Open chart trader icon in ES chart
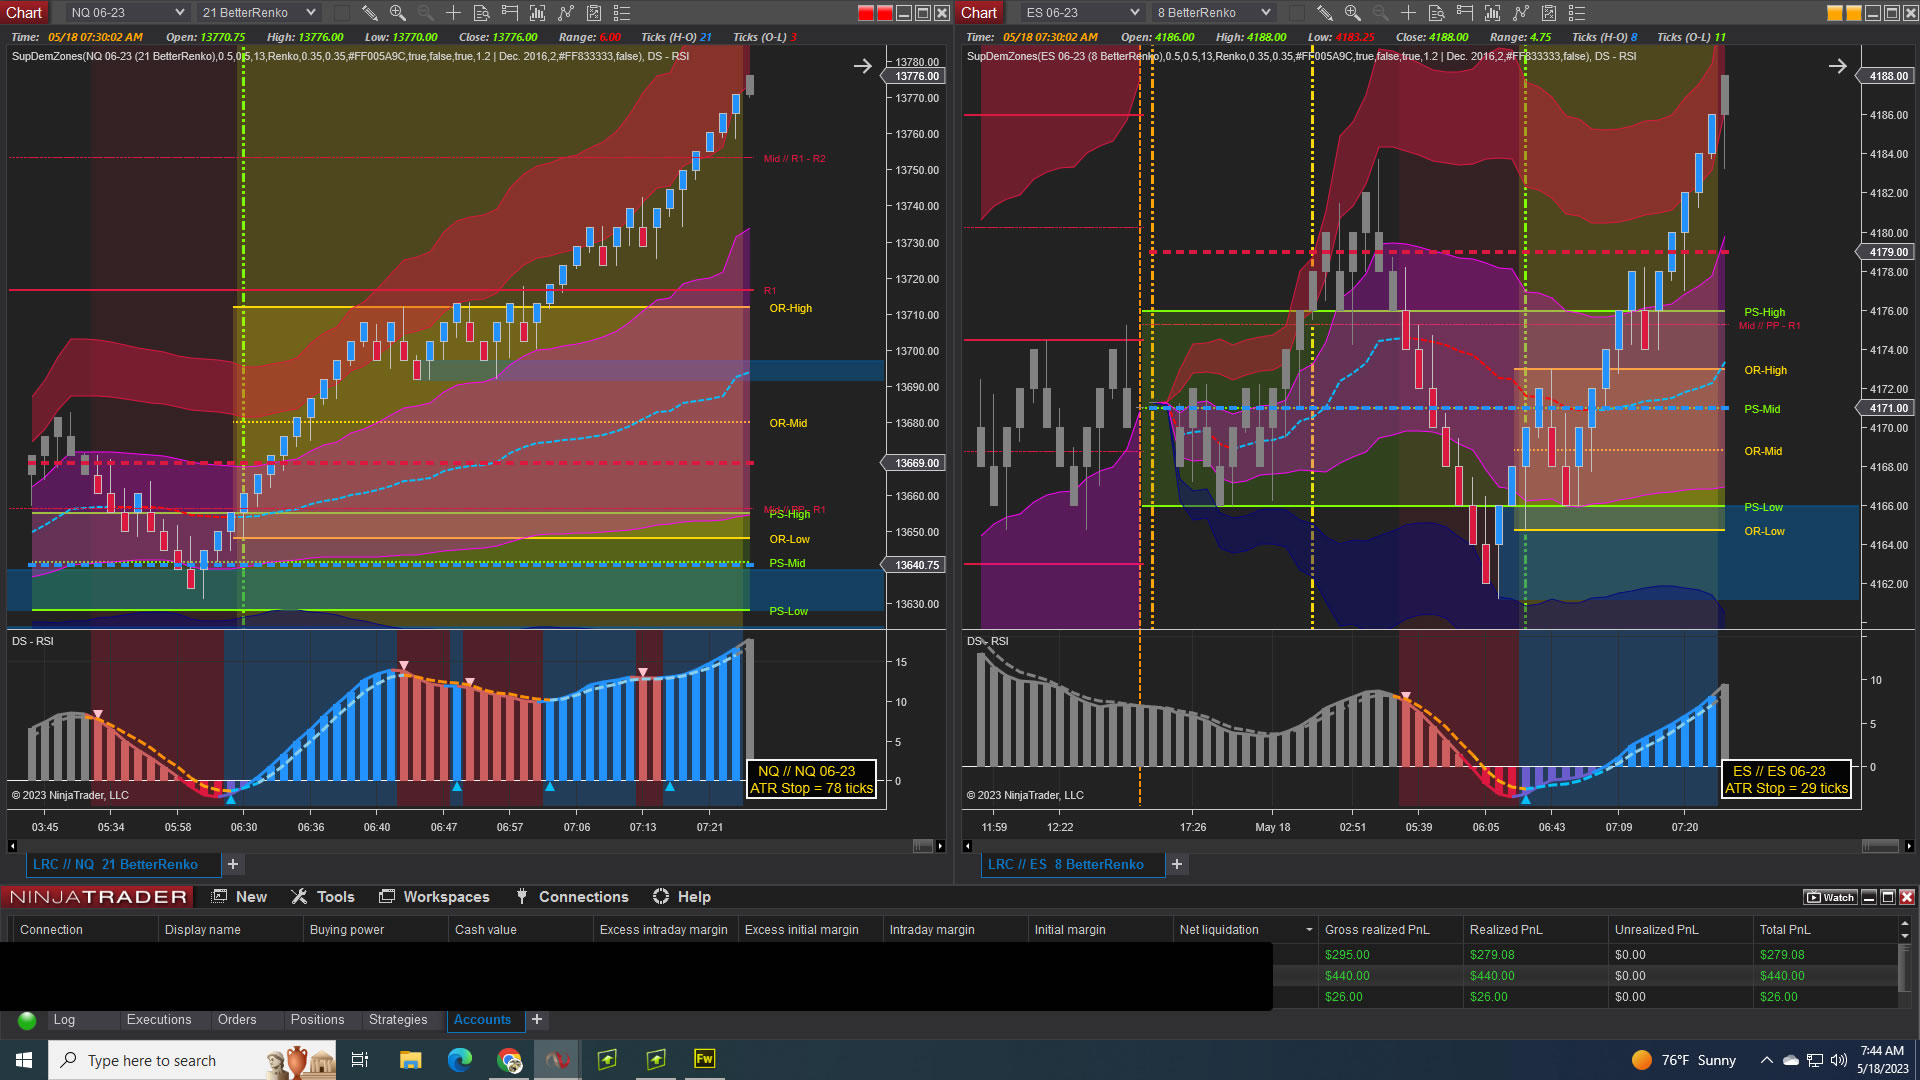 pyautogui.click(x=1465, y=13)
